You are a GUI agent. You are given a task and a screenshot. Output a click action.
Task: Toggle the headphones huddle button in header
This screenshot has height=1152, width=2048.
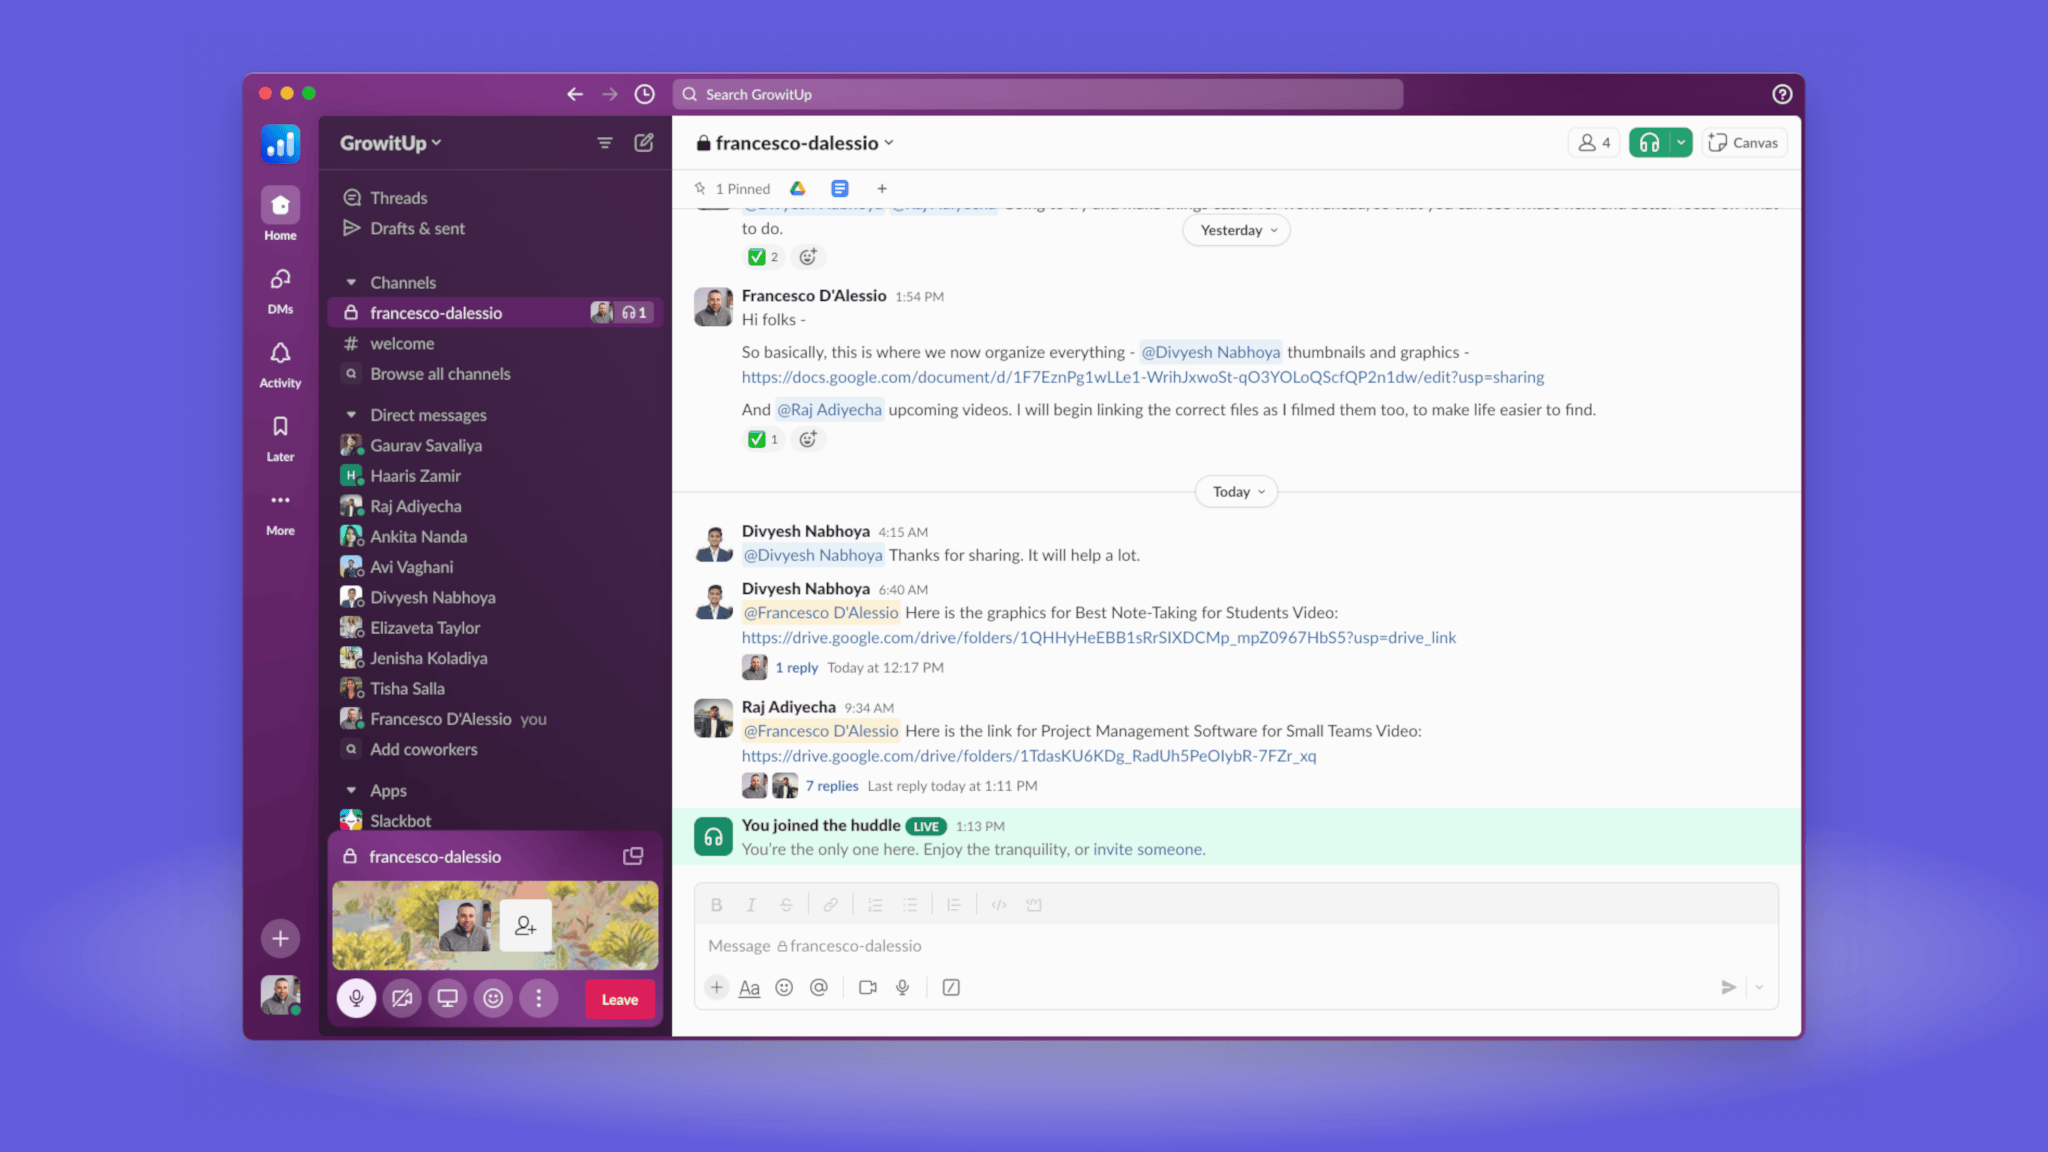1649,143
